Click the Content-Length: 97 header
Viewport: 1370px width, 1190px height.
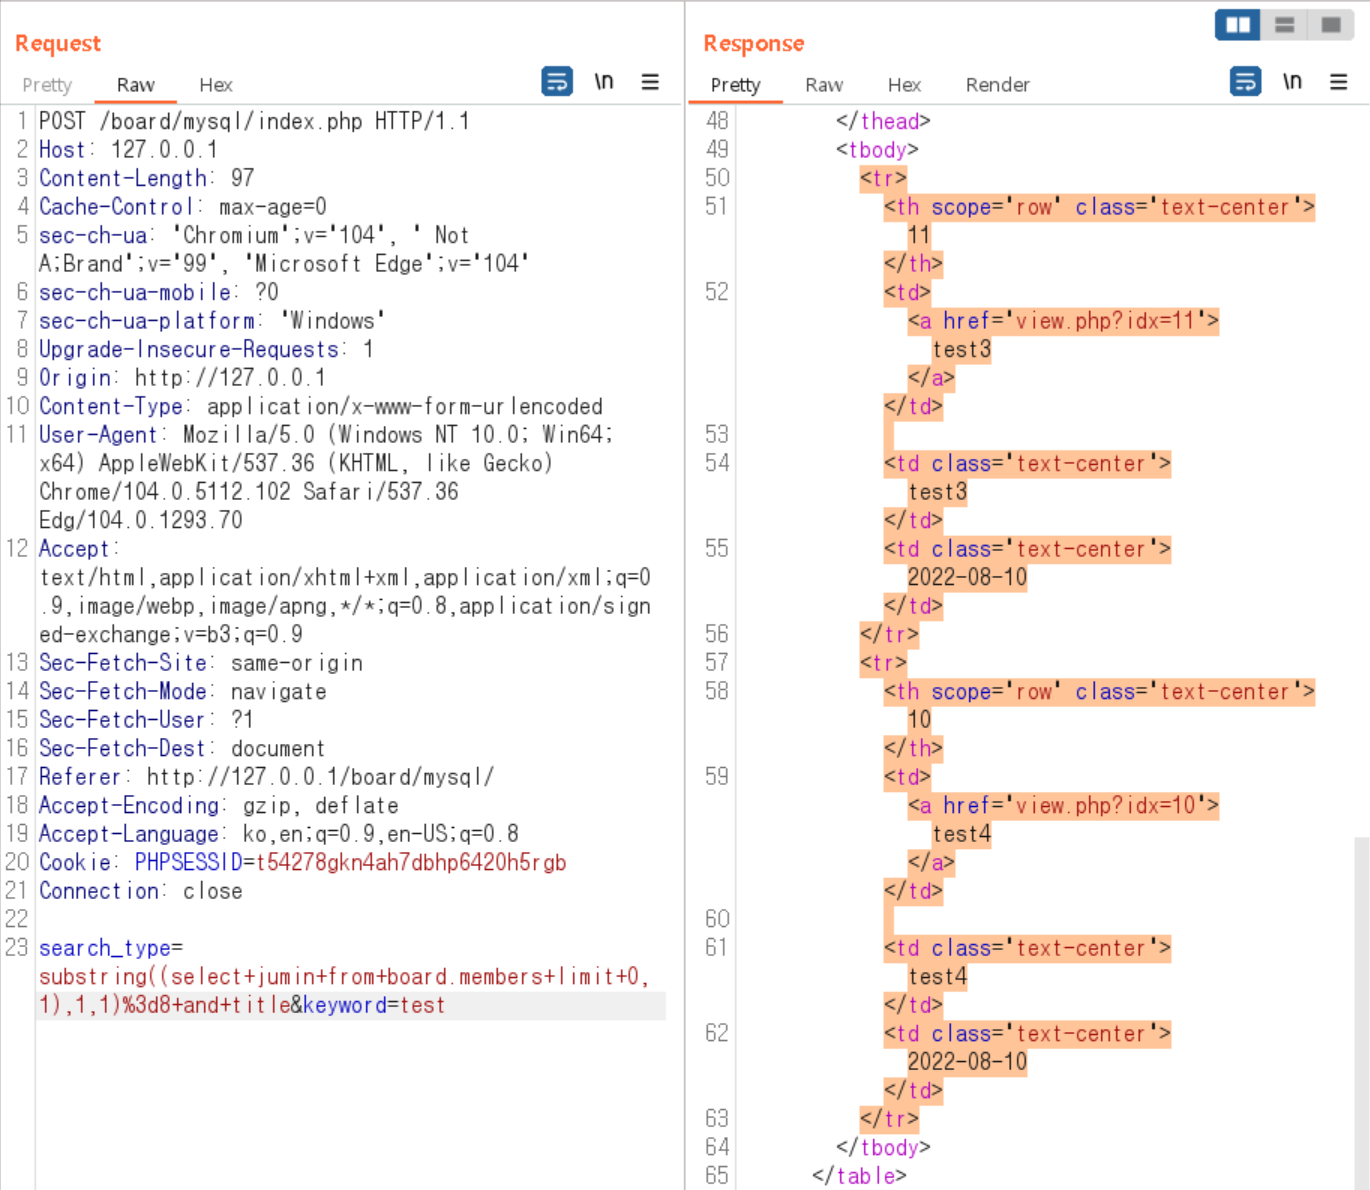pyautogui.click(x=147, y=178)
